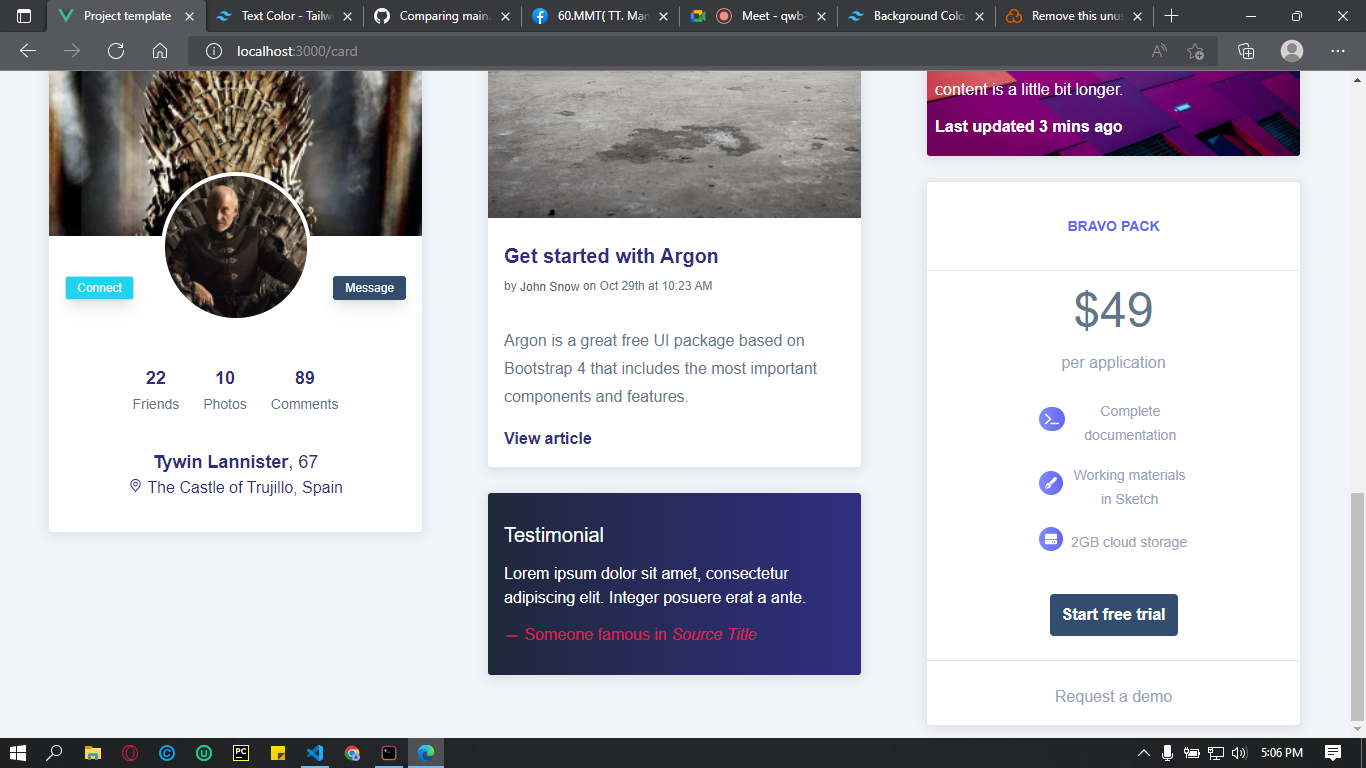View site information icon in address bar
Screen dimensions: 1366x768
pos(213,51)
